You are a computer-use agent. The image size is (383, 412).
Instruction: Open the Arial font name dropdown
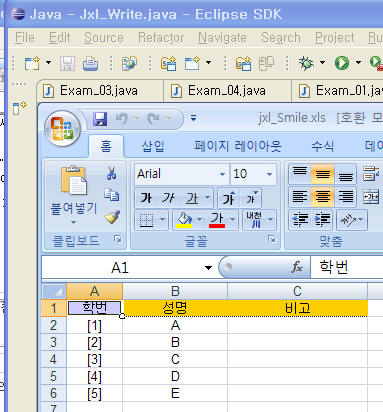pyautogui.click(x=222, y=174)
